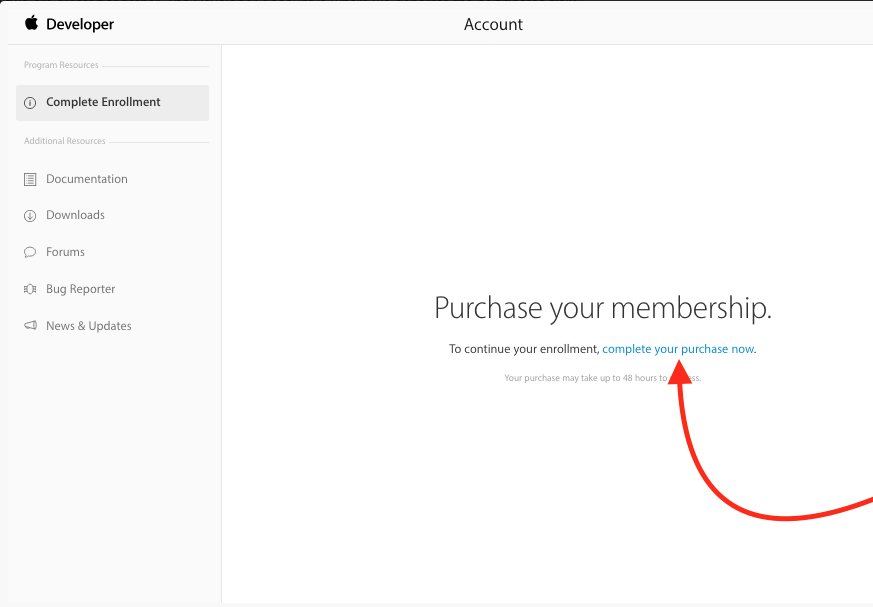
Task: Select Complete Enrollment in sidebar
Action: point(112,102)
